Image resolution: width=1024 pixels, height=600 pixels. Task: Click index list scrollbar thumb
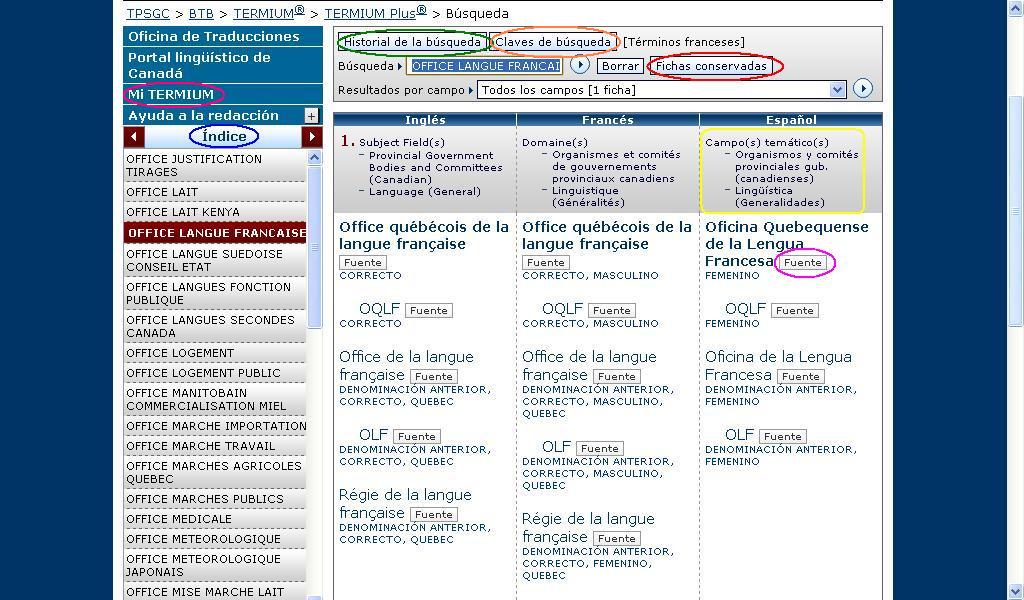click(x=315, y=247)
